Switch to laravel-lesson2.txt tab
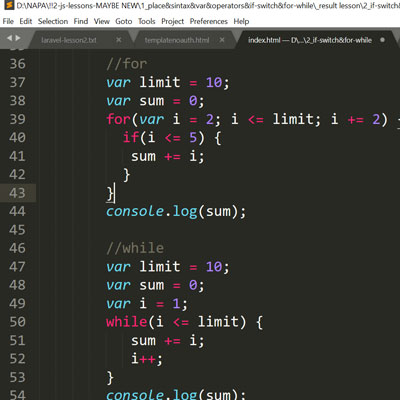Screen dimensions: 400x400 (69, 40)
